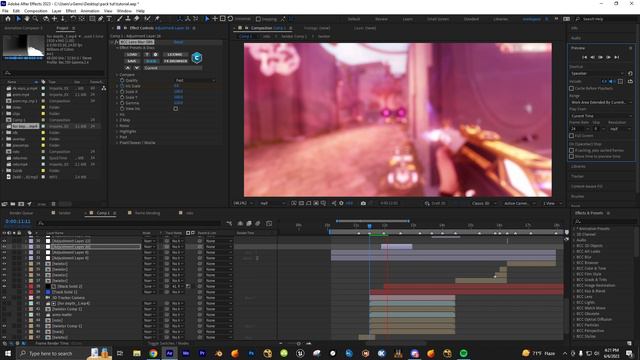
Task: Select the Rotation tool
Action: coord(73,19)
